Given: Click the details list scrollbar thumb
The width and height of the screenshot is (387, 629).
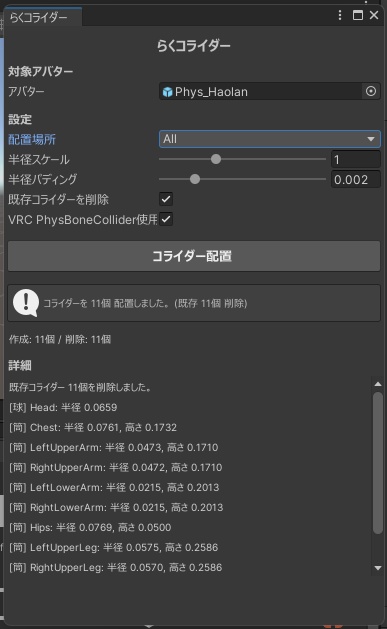Looking at the screenshot, I should point(378,463).
